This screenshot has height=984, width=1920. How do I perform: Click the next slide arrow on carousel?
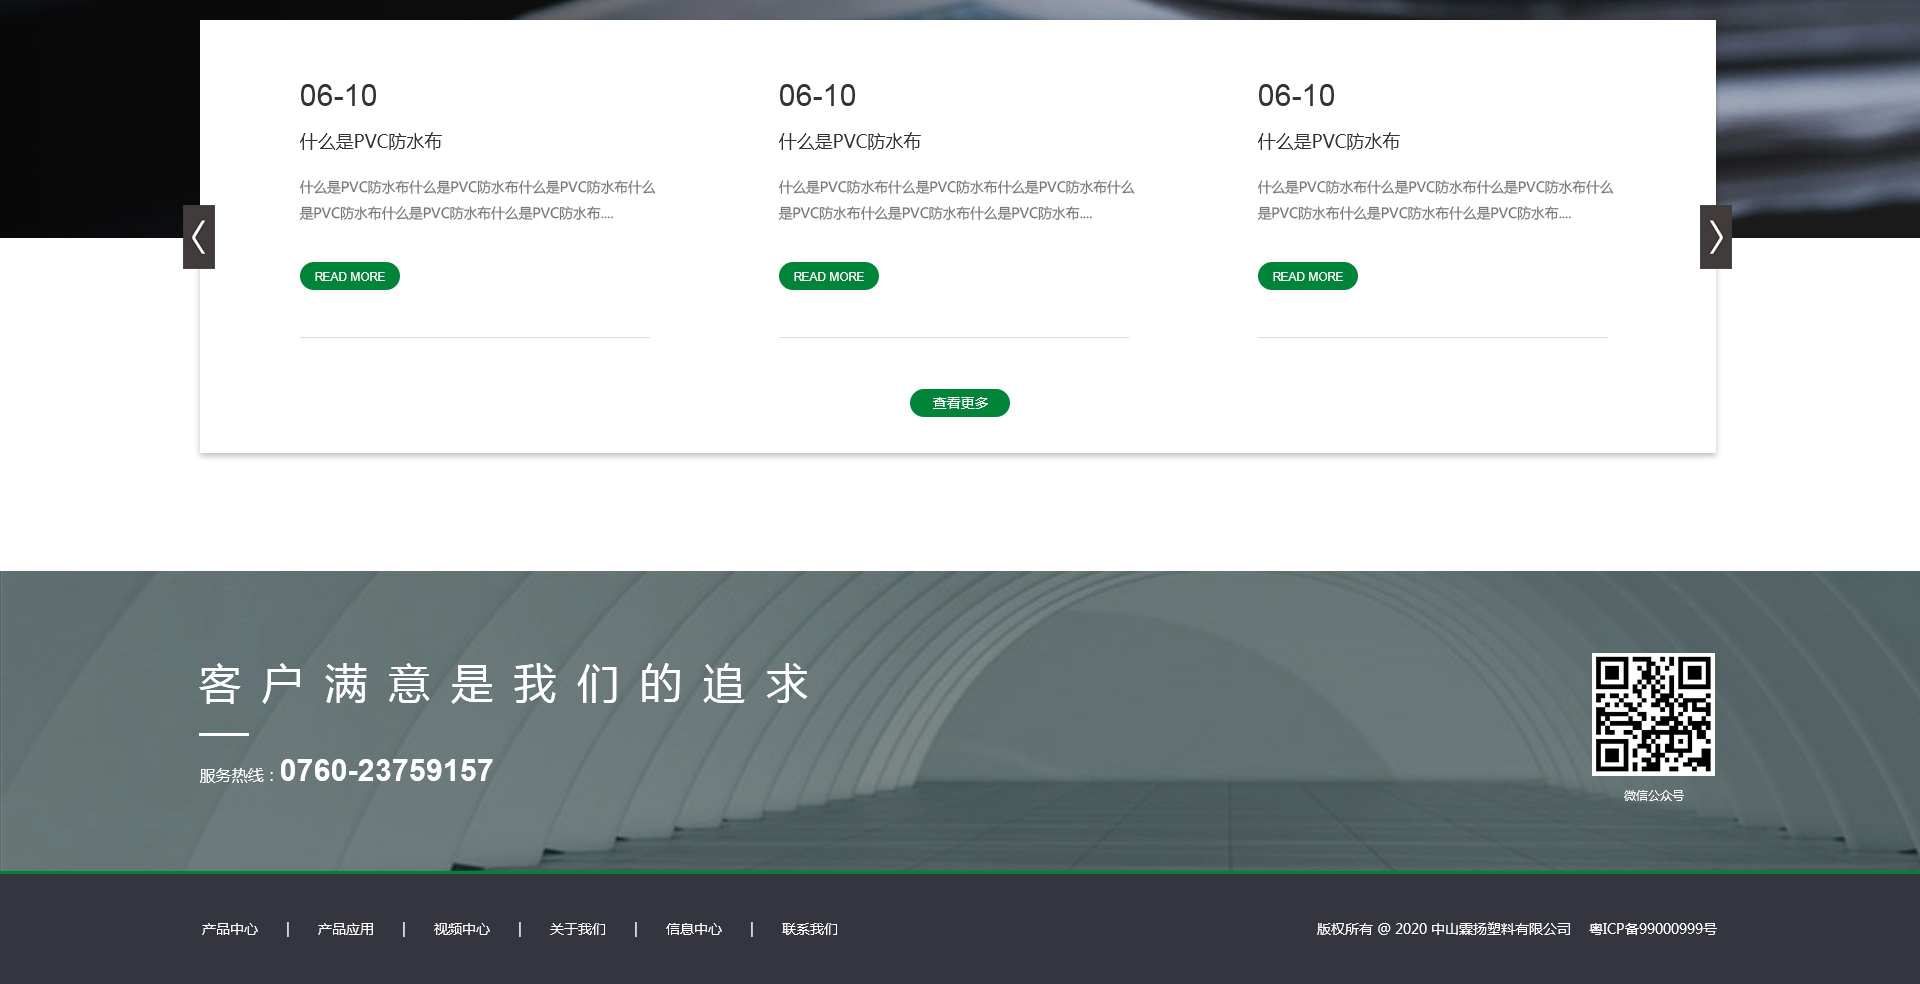(1715, 237)
